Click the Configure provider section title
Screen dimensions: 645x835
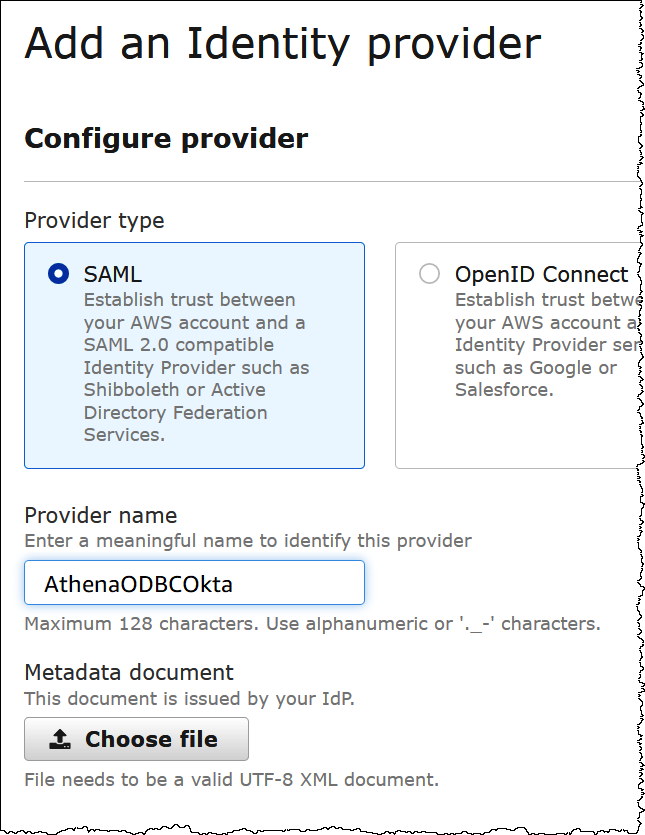point(165,139)
